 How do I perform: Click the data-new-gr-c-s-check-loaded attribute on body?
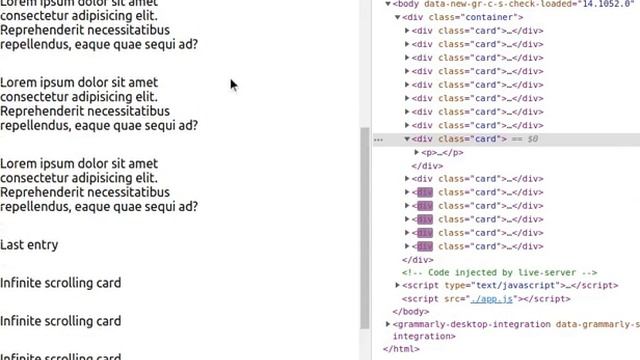point(529,4)
